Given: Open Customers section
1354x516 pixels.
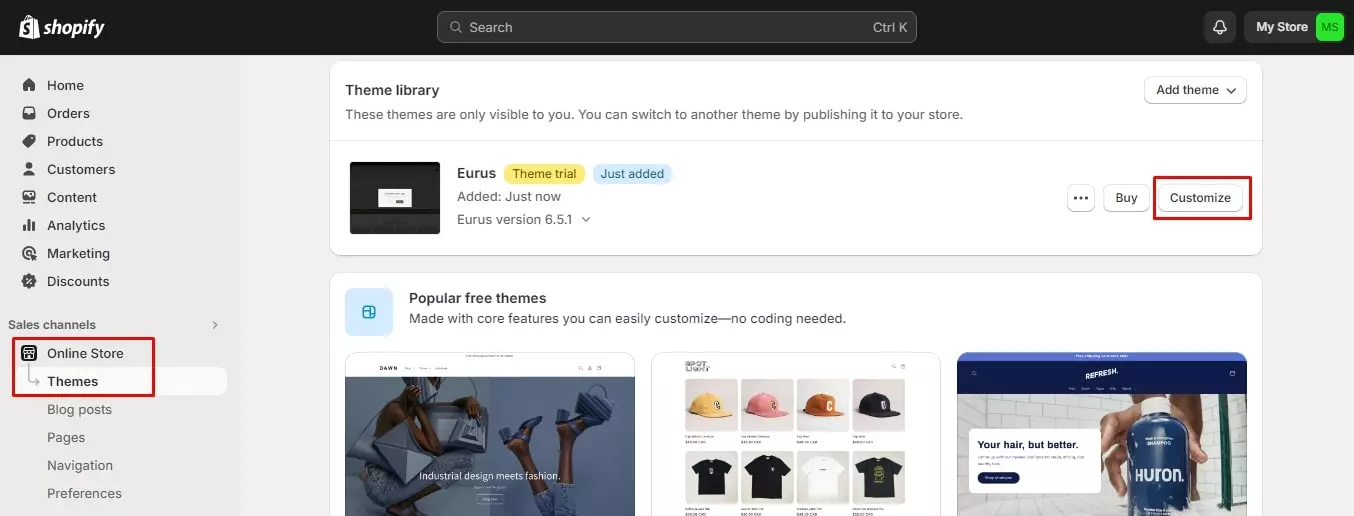Looking at the screenshot, I should [81, 169].
